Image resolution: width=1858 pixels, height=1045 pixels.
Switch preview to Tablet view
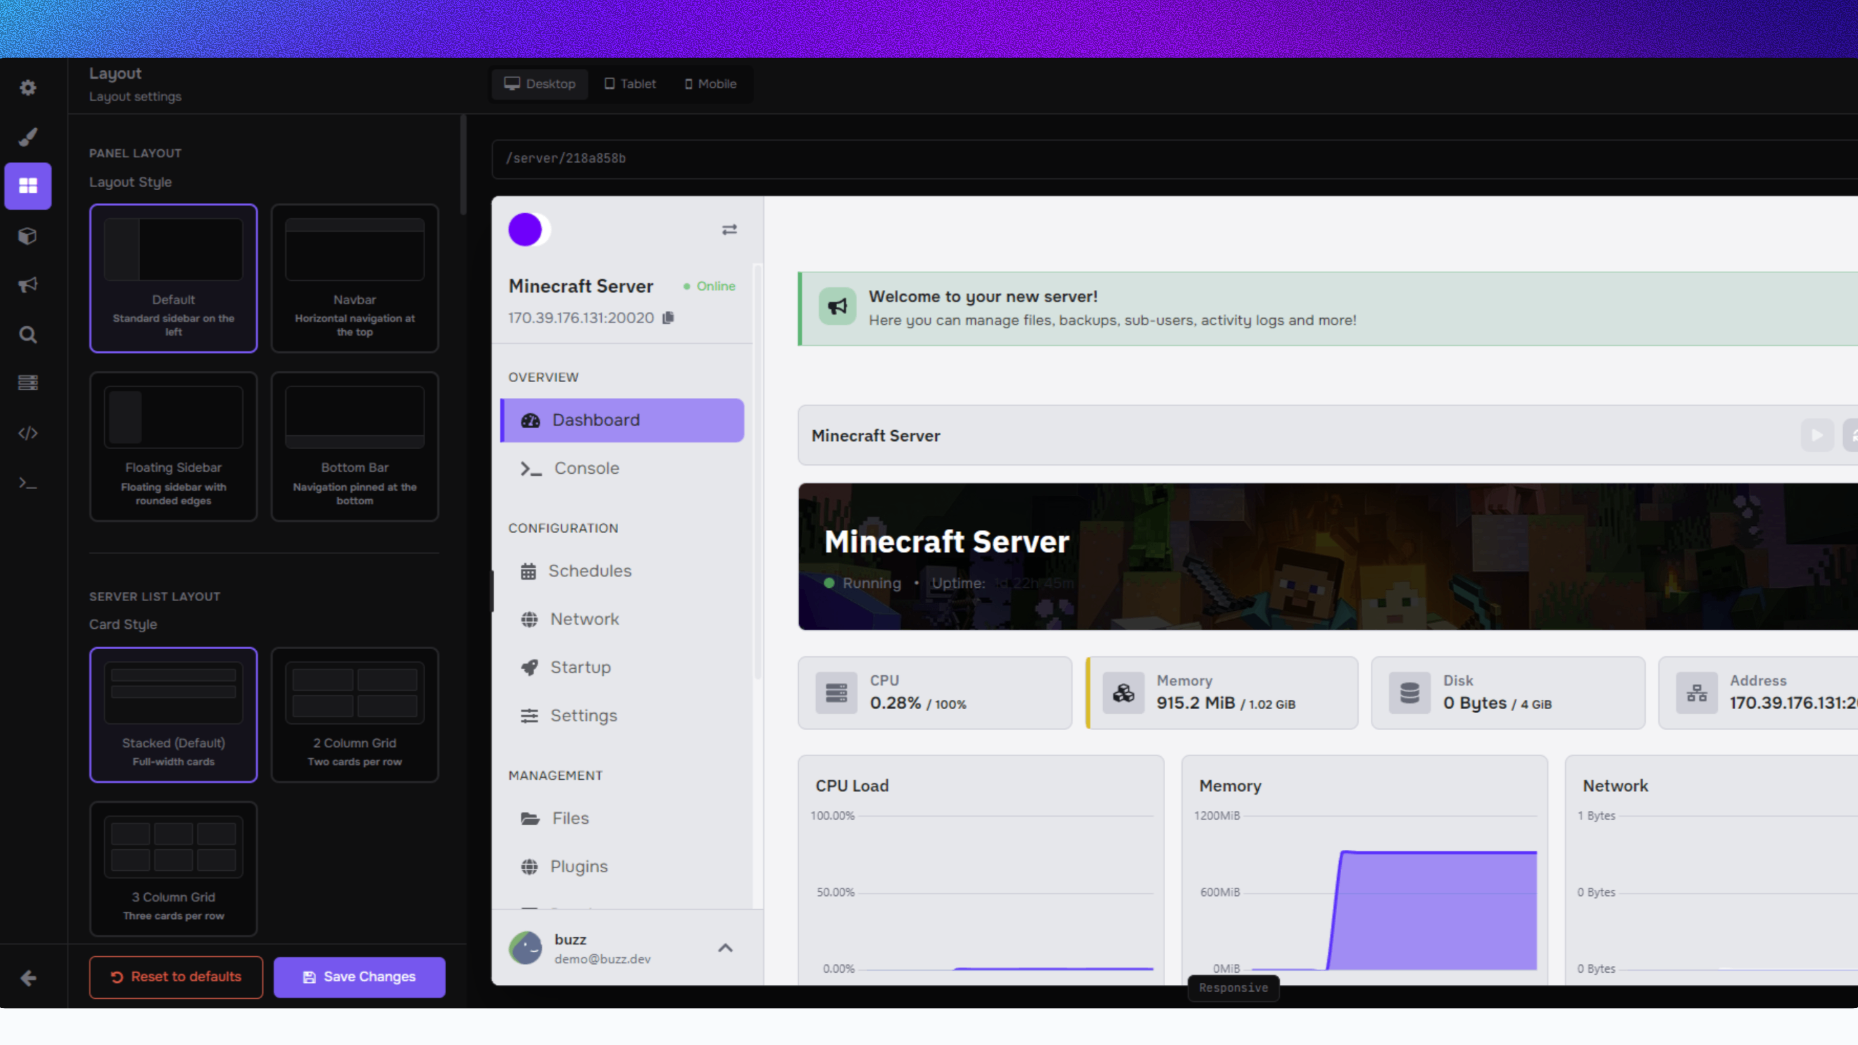coord(630,84)
